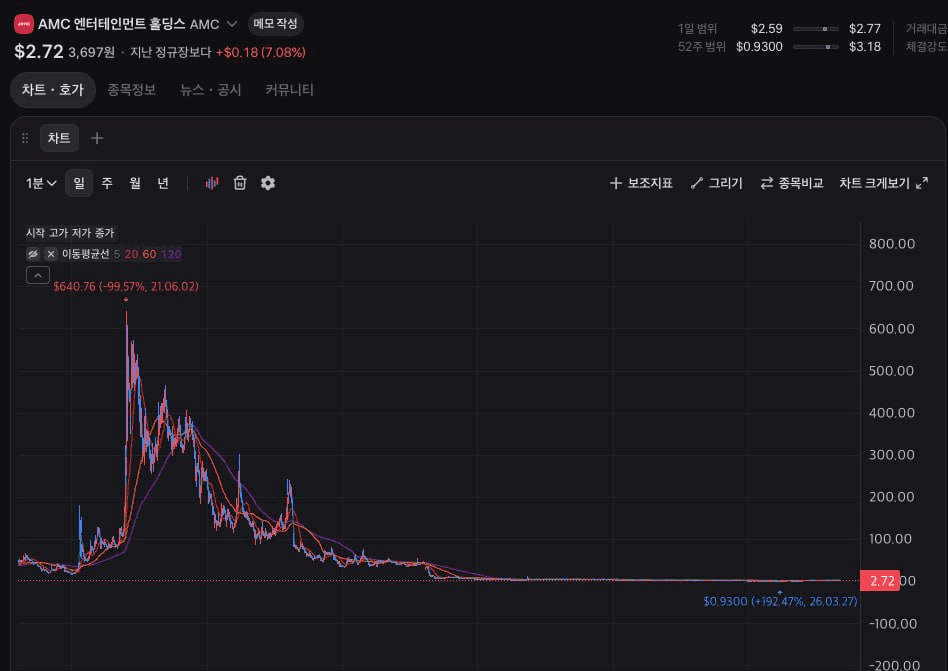Click the trash delete icon
Image resolution: width=948 pixels, height=671 pixels.
coord(240,183)
